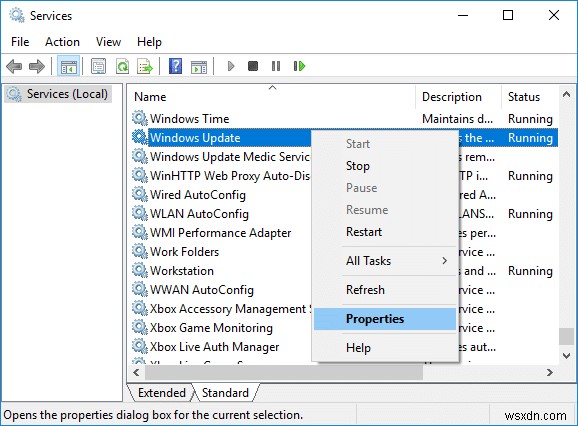Image resolution: width=578 pixels, height=426 pixels.
Task: Click the gear icon beside Xbox Live Auth Manager
Action: [x=140, y=347]
